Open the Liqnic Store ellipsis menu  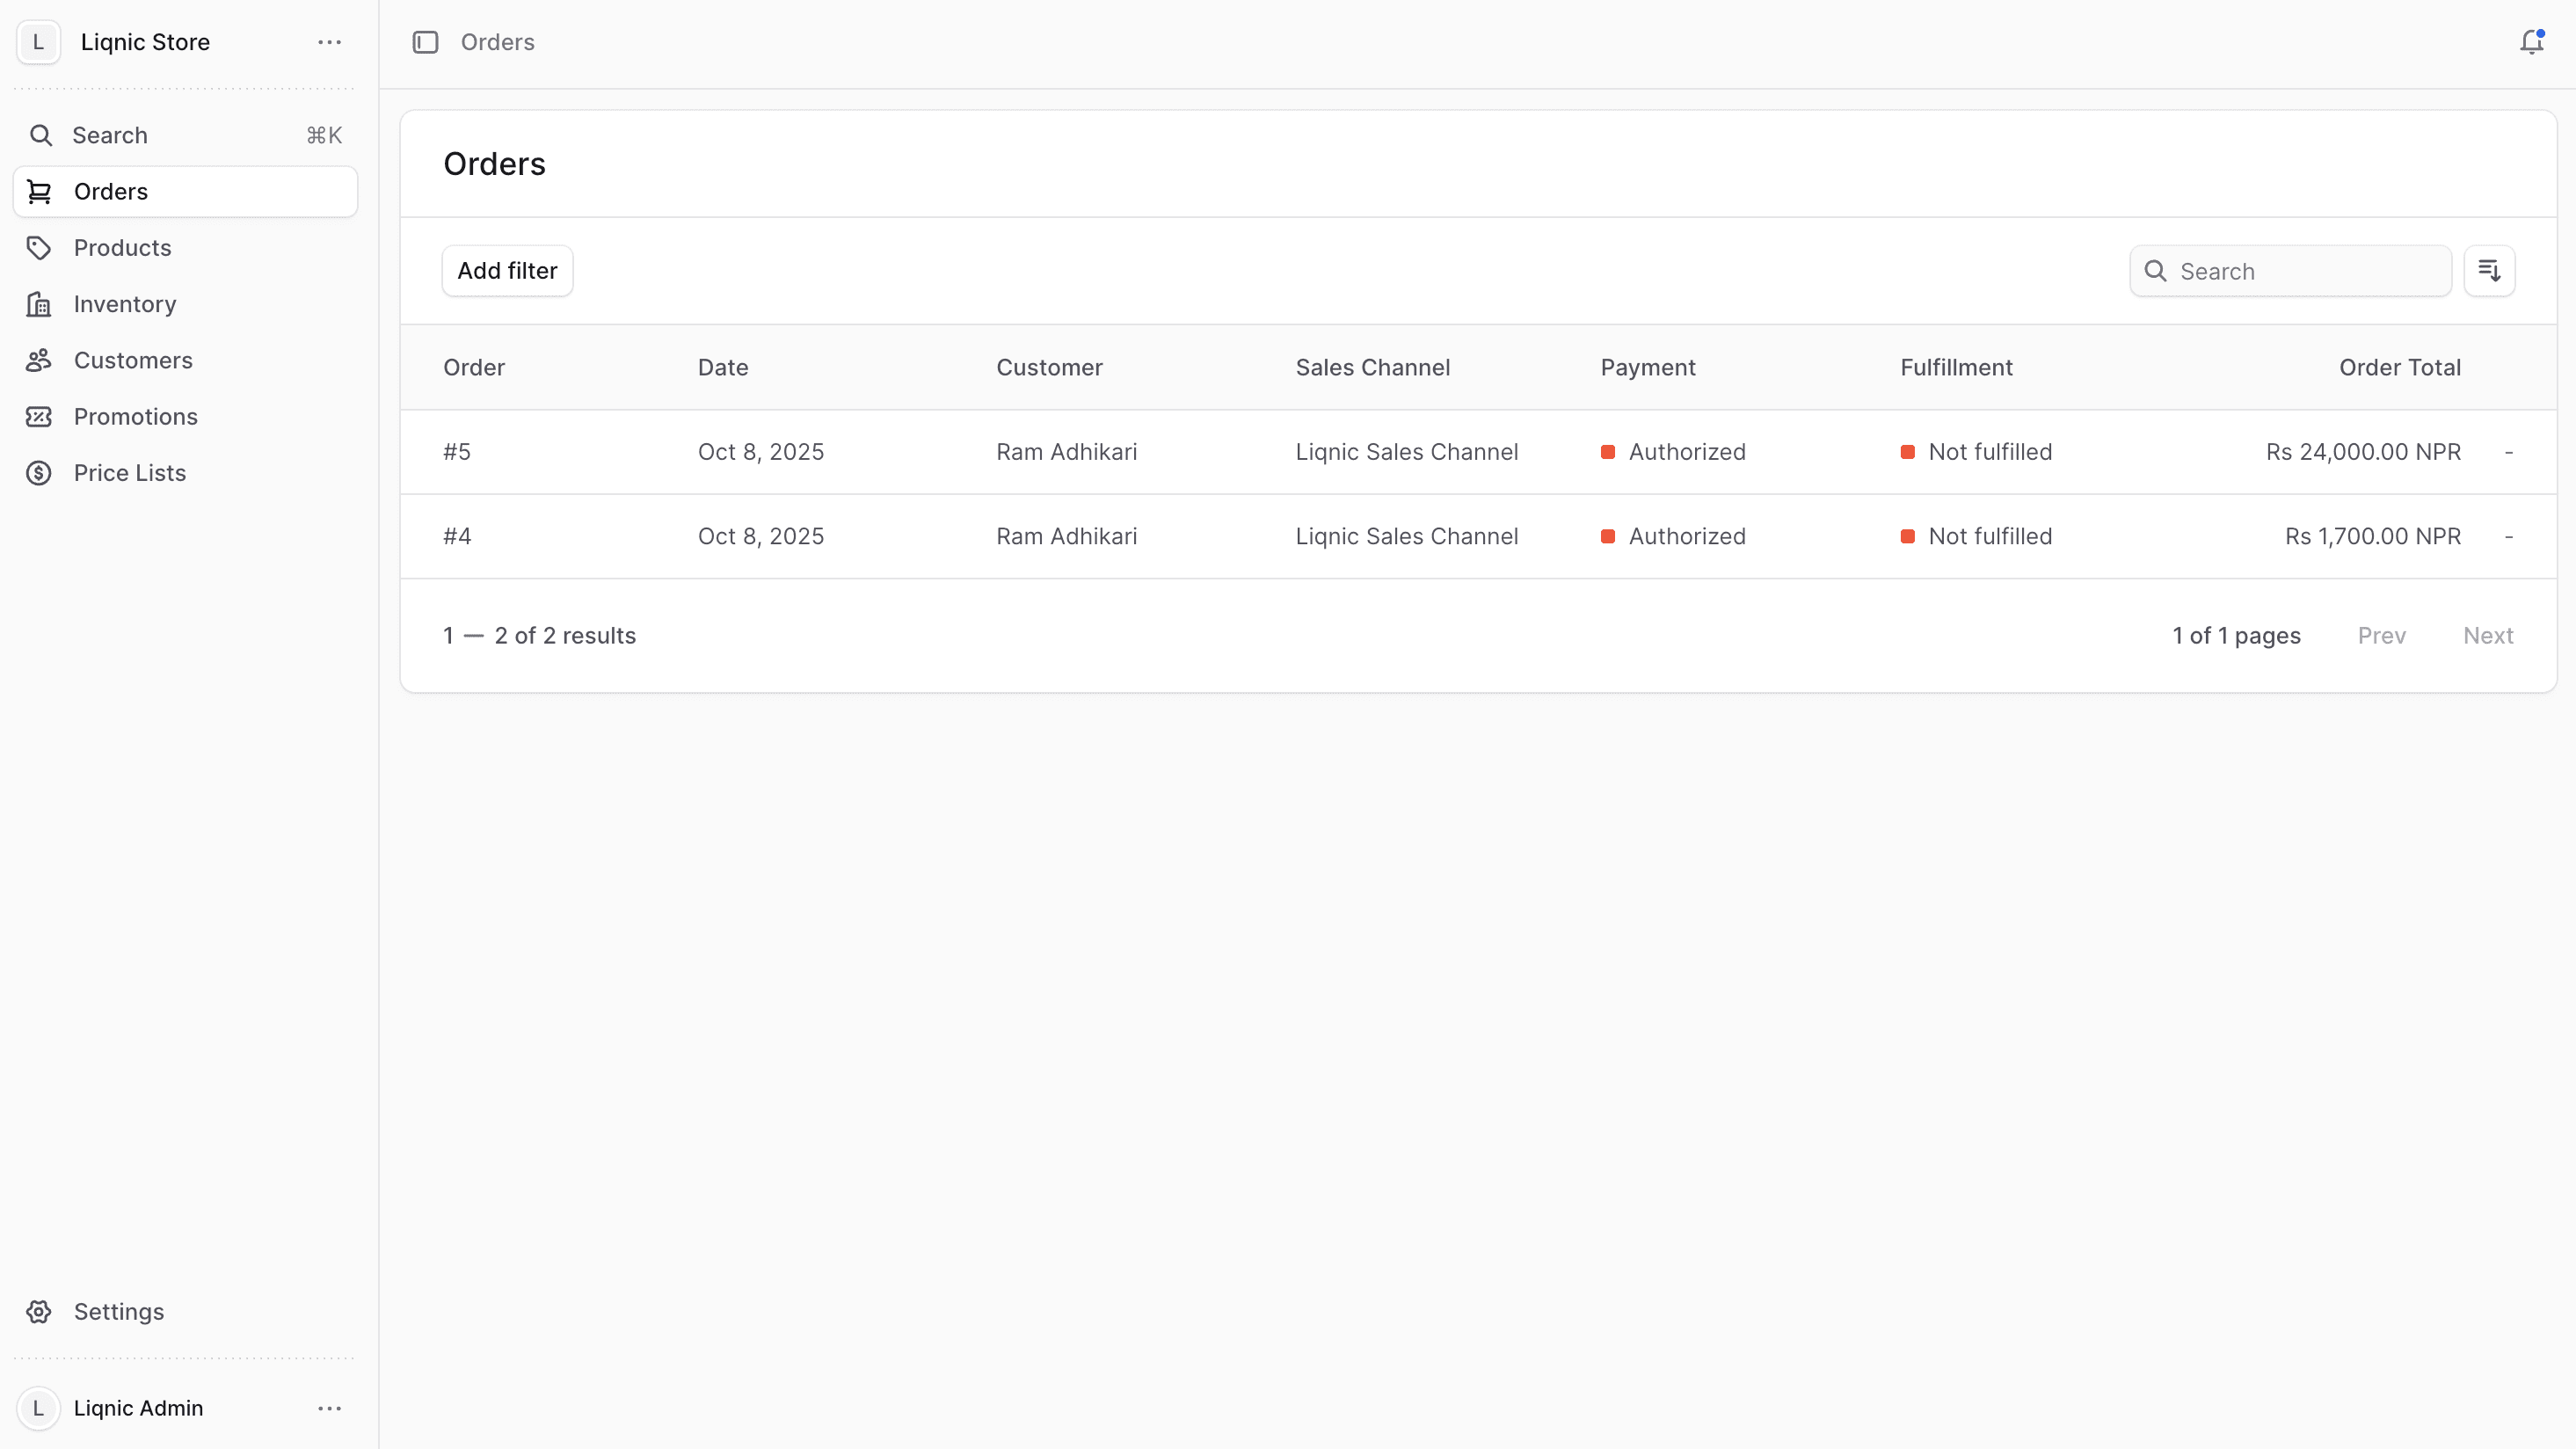(329, 42)
